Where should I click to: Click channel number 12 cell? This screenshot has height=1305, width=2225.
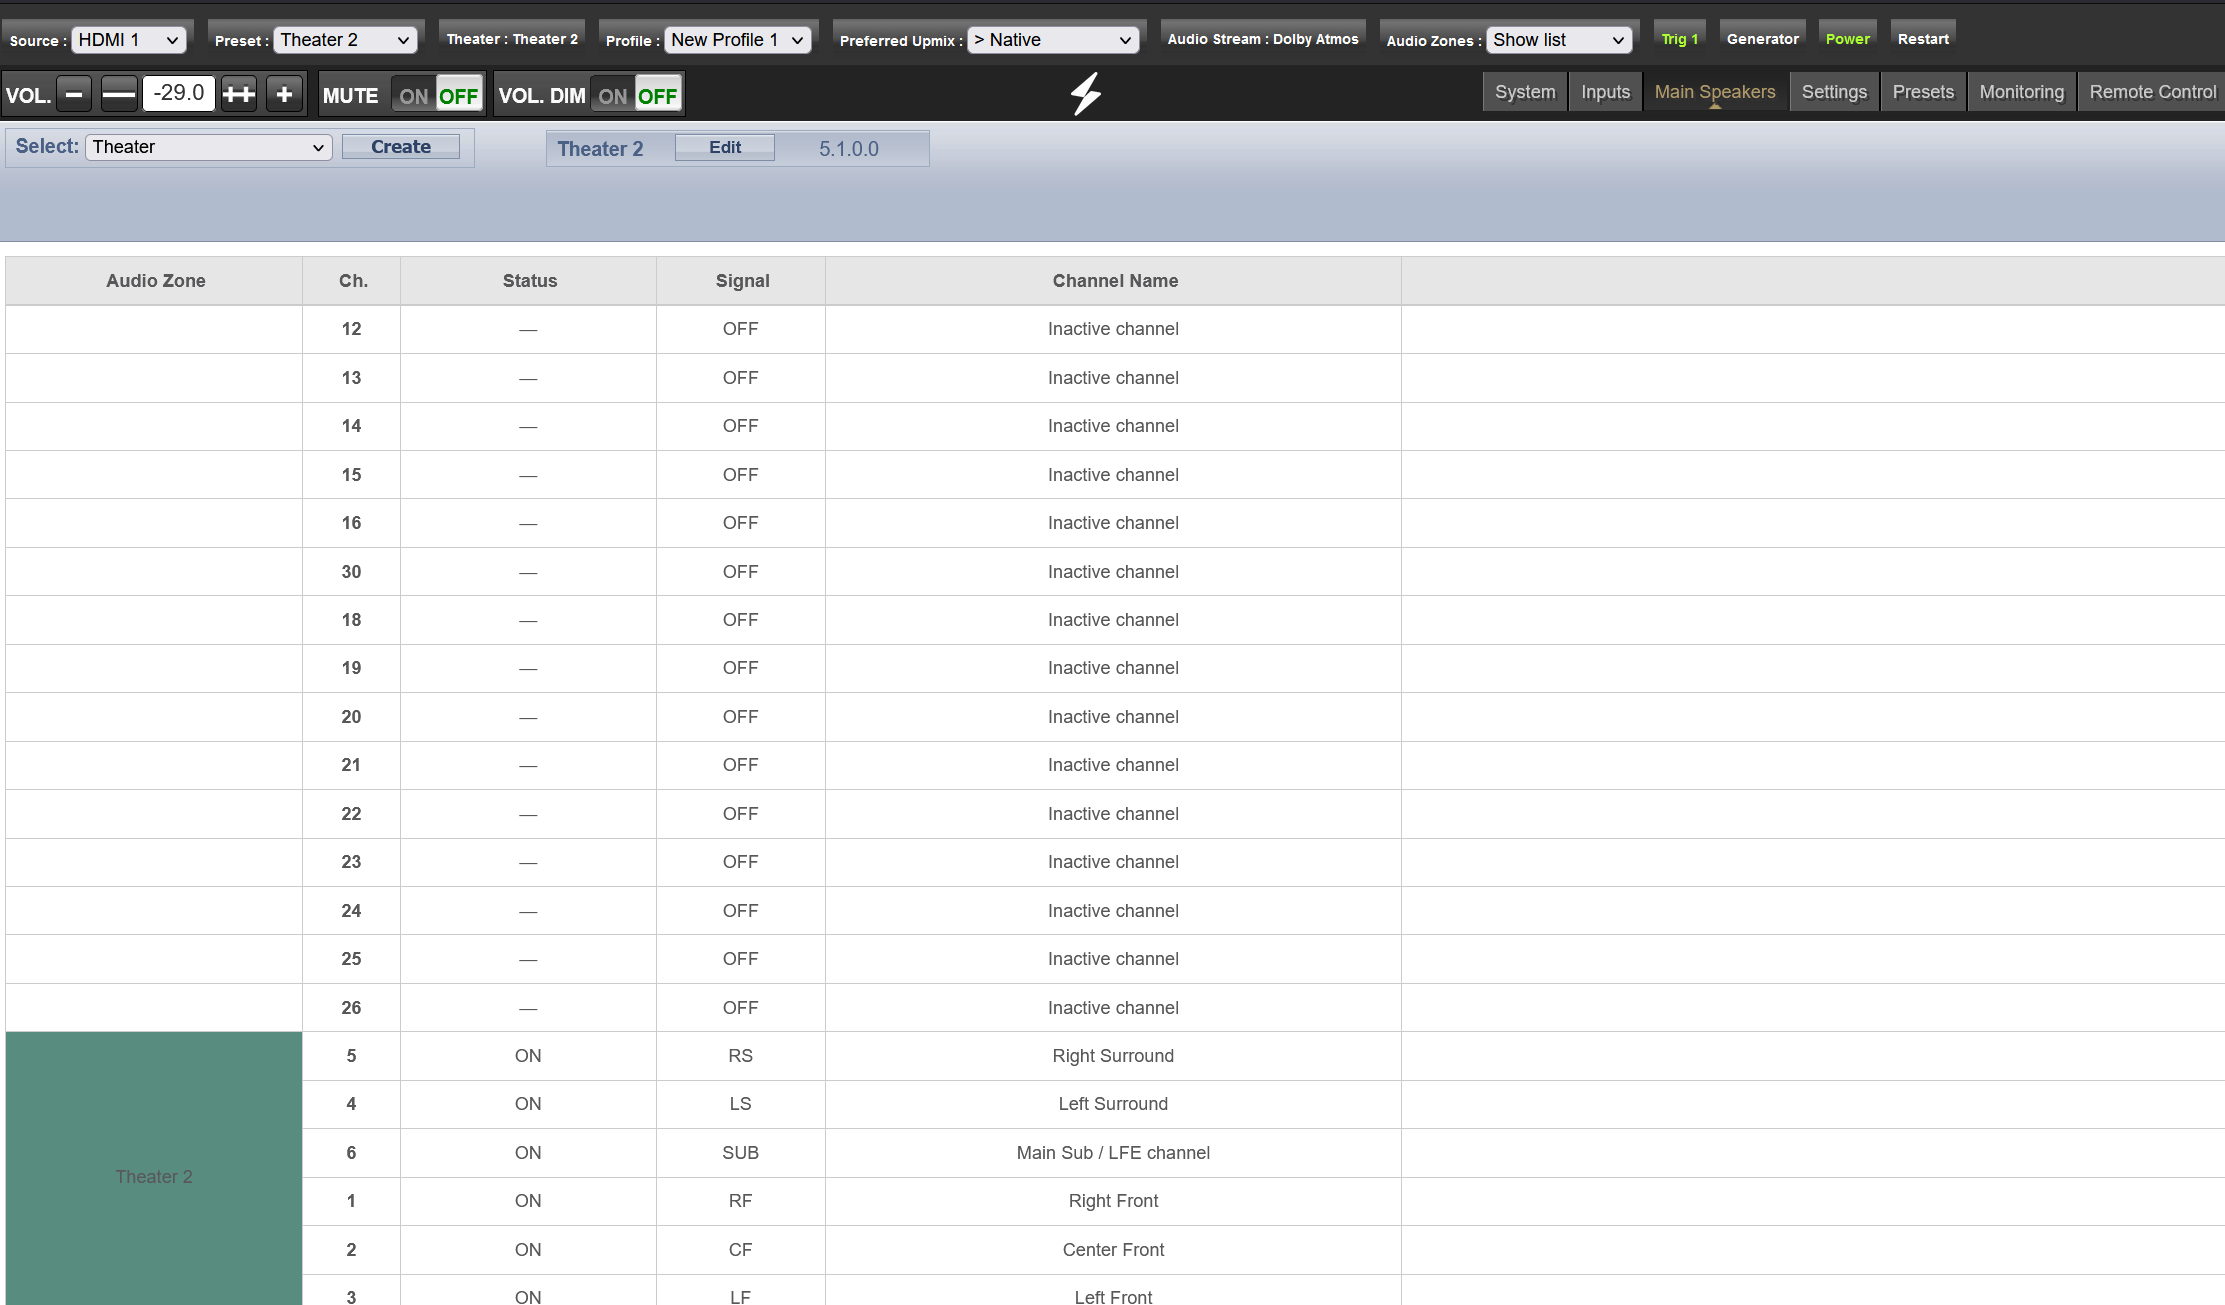(351, 329)
